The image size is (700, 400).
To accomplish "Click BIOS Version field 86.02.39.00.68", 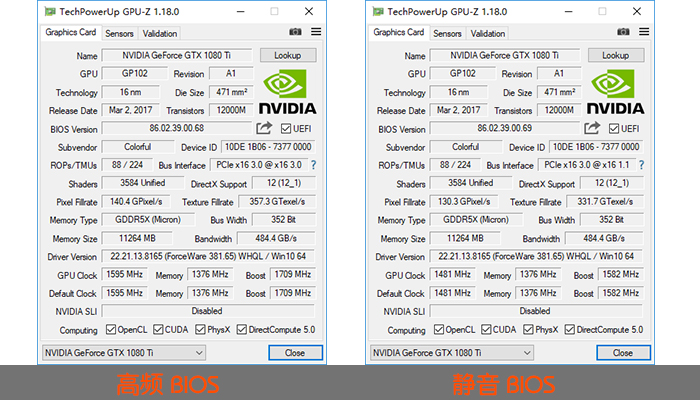I will tap(177, 129).
